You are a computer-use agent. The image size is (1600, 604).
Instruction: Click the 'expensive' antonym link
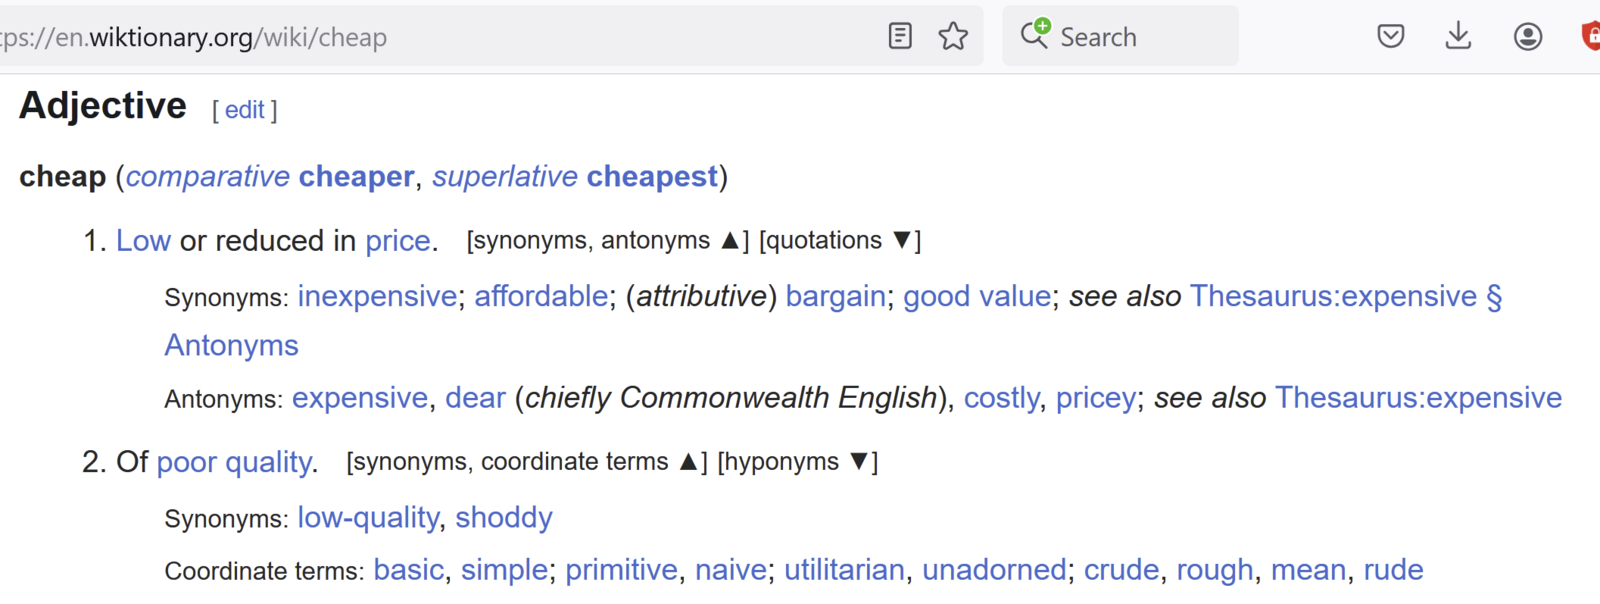click(x=360, y=398)
